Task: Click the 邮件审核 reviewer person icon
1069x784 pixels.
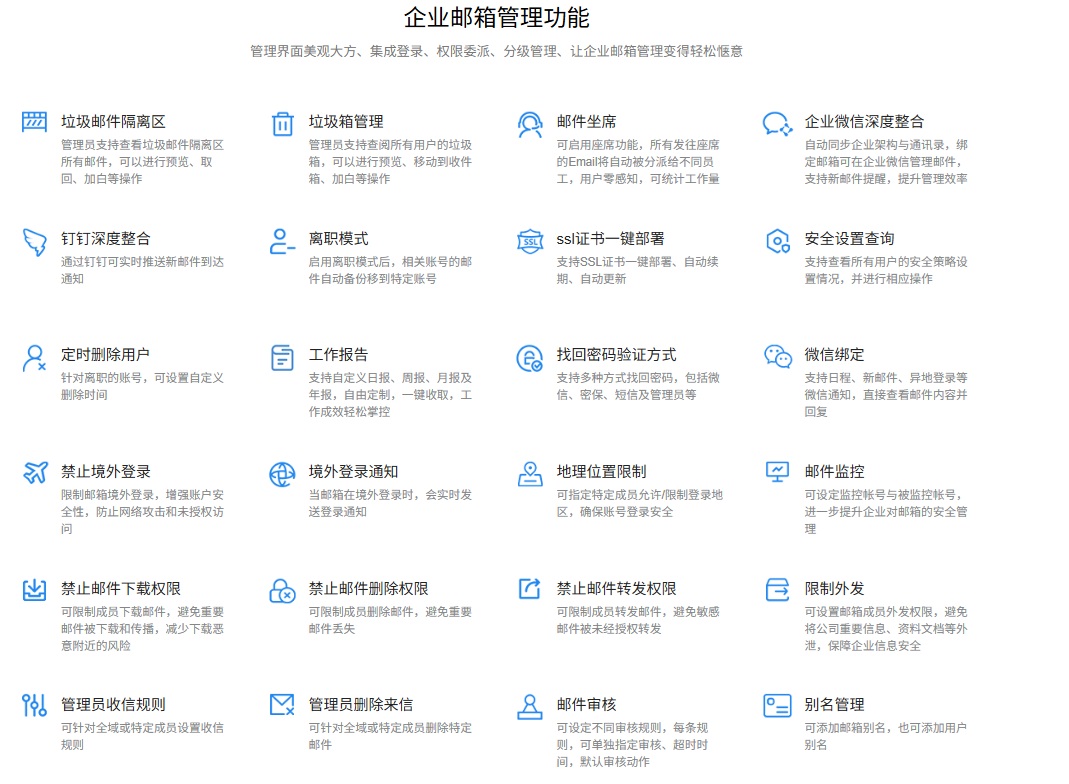Action: pyautogui.click(x=530, y=707)
